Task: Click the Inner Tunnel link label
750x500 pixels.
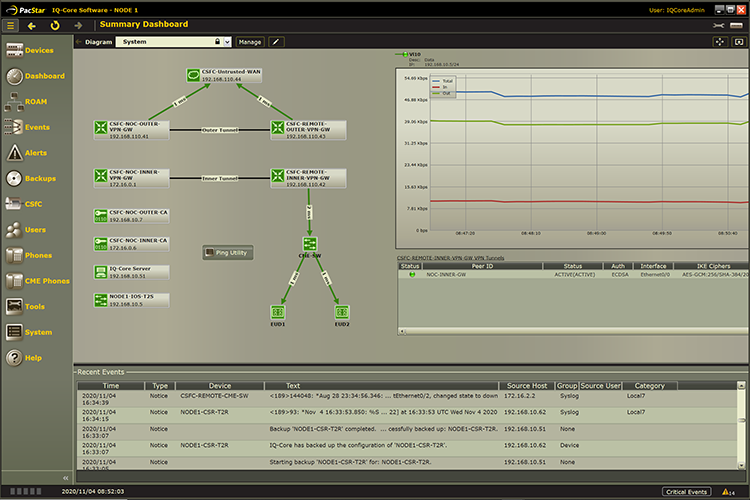Action: [x=220, y=178]
